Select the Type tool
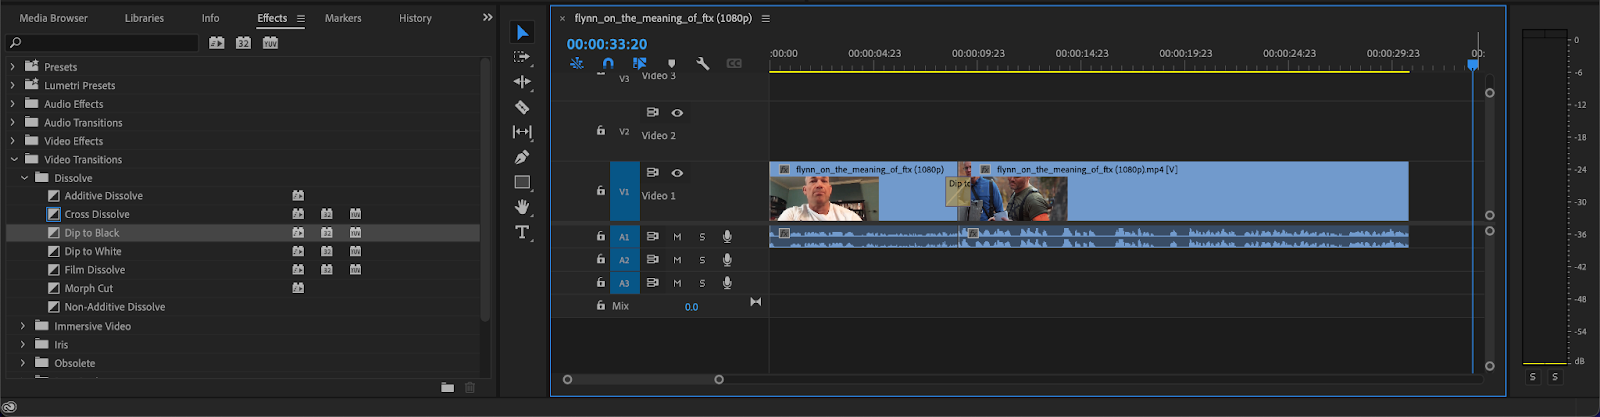Viewport: 1600px width, 417px height. tap(522, 232)
